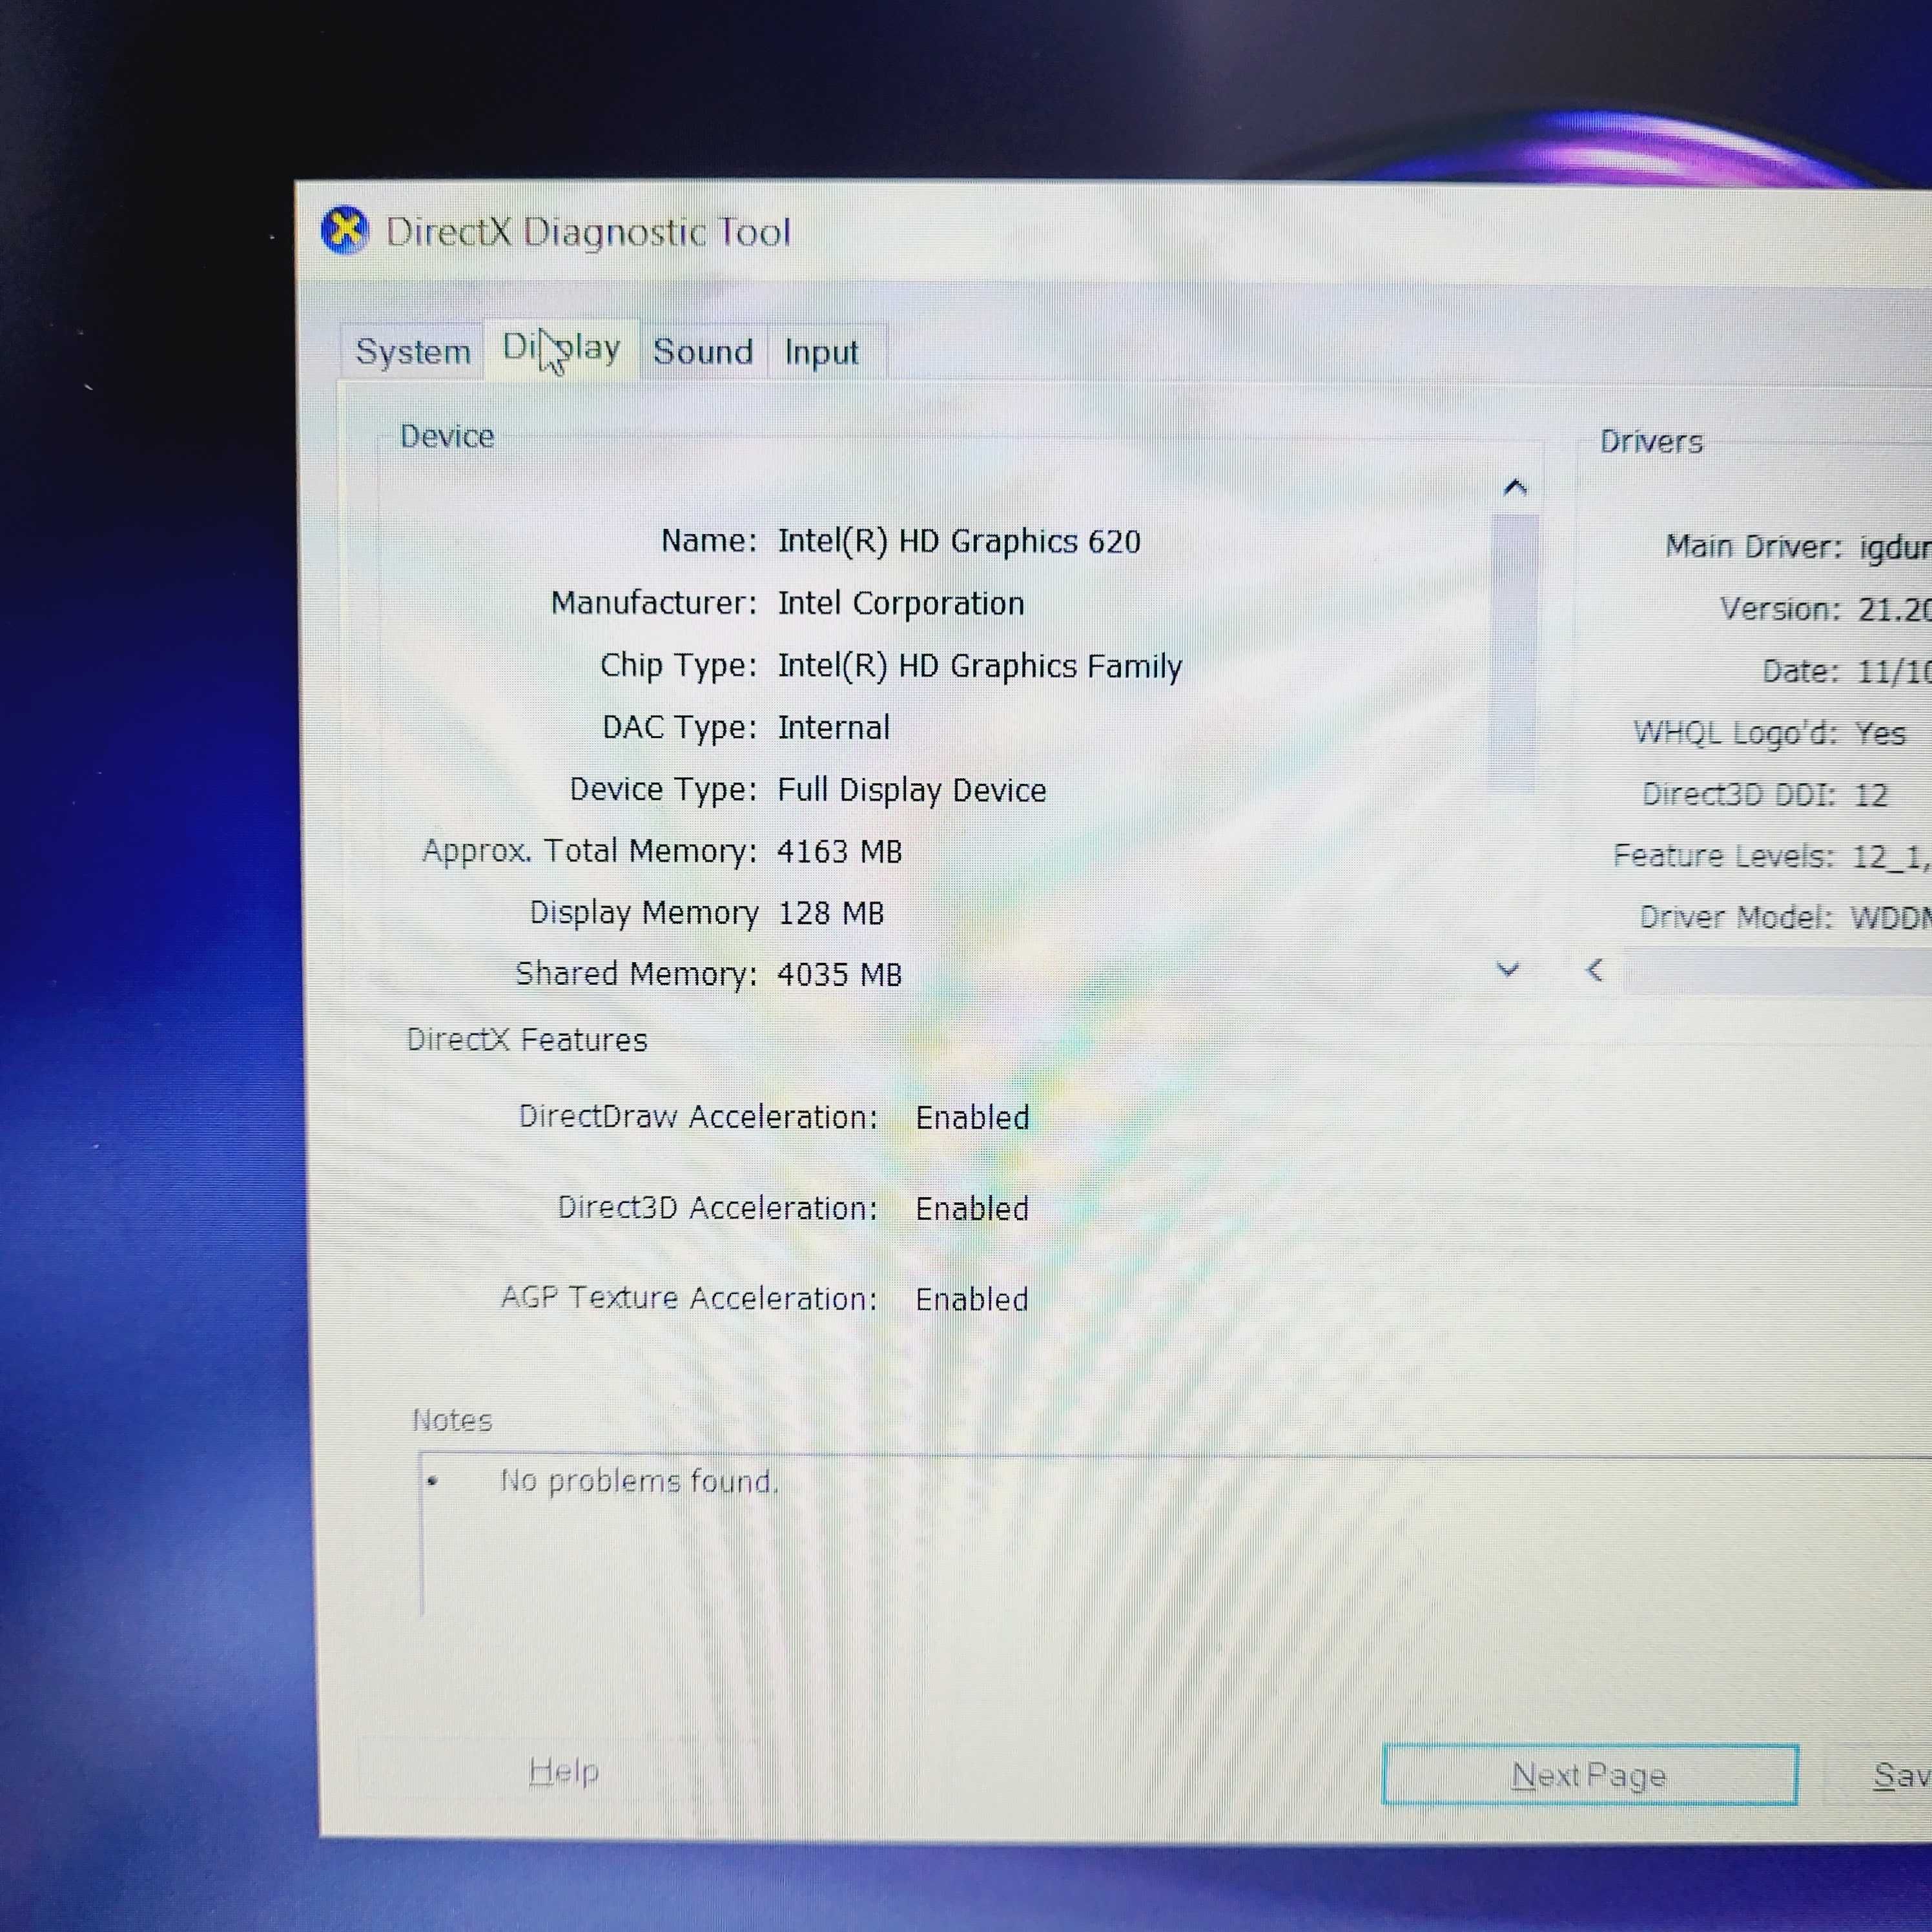Click the DirectDraw Acceleration Enabled value
Image resolution: width=1932 pixels, height=1932 pixels.
click(x=972, y=1117)
